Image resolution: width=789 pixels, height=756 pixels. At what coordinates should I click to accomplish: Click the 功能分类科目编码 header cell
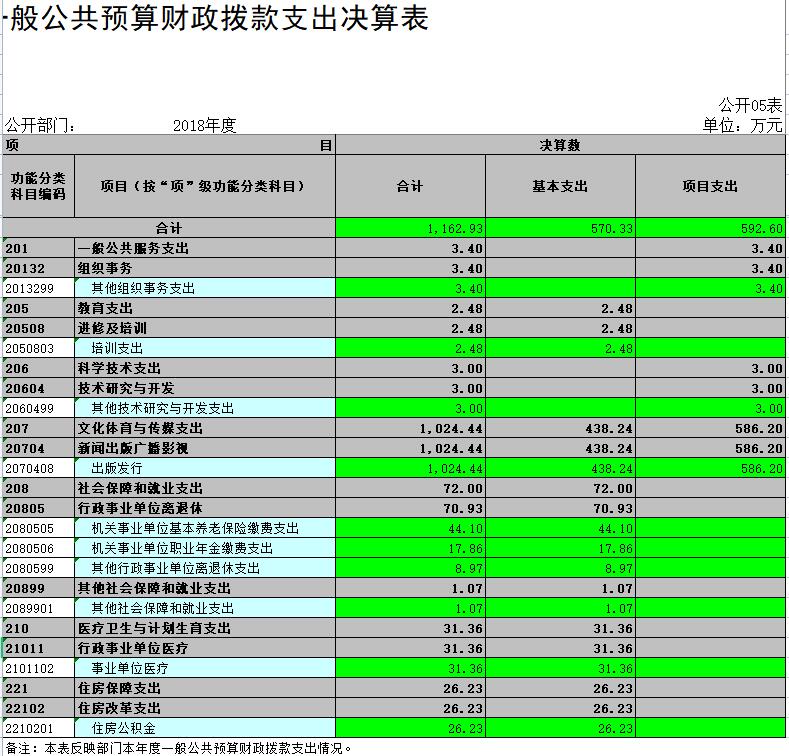pyautogui.click(x=38, y=186)
